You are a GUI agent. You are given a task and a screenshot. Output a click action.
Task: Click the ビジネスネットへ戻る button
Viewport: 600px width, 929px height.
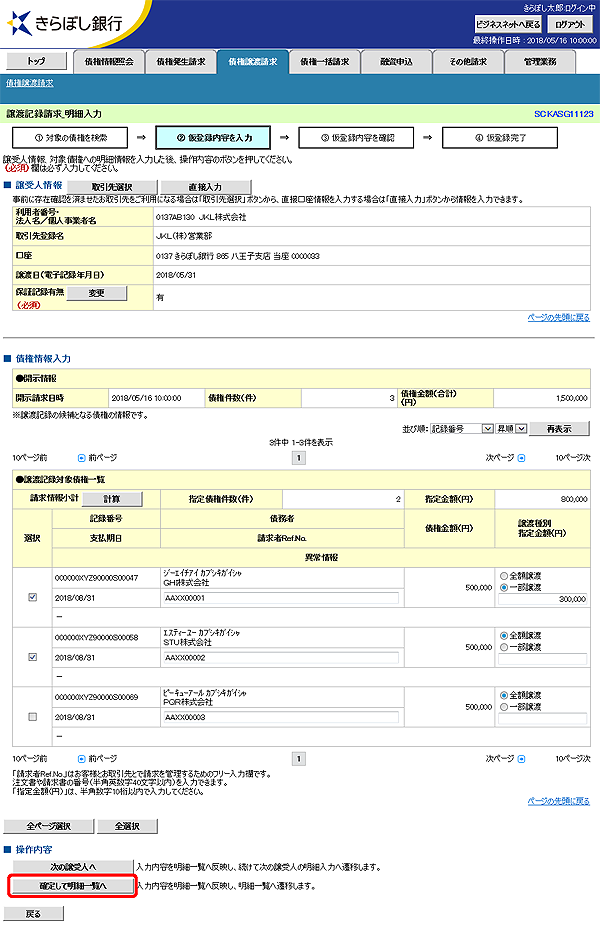point(508,24)
